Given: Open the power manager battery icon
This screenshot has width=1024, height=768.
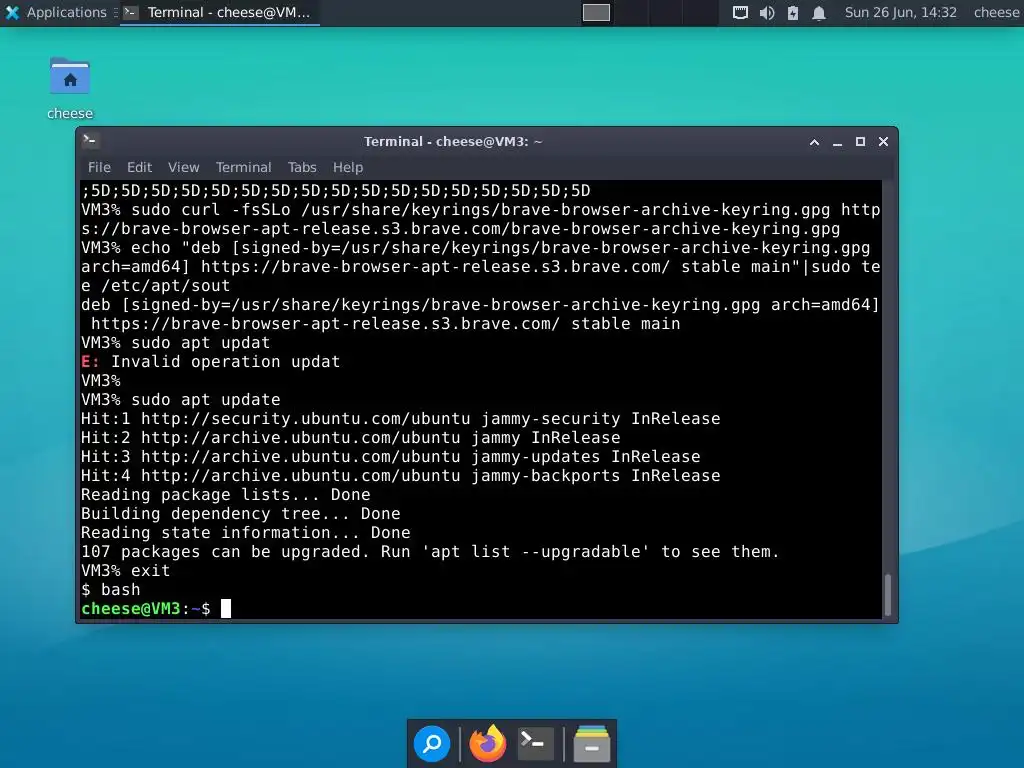Looking at the screenshot, I should click(x=793, y=12).
